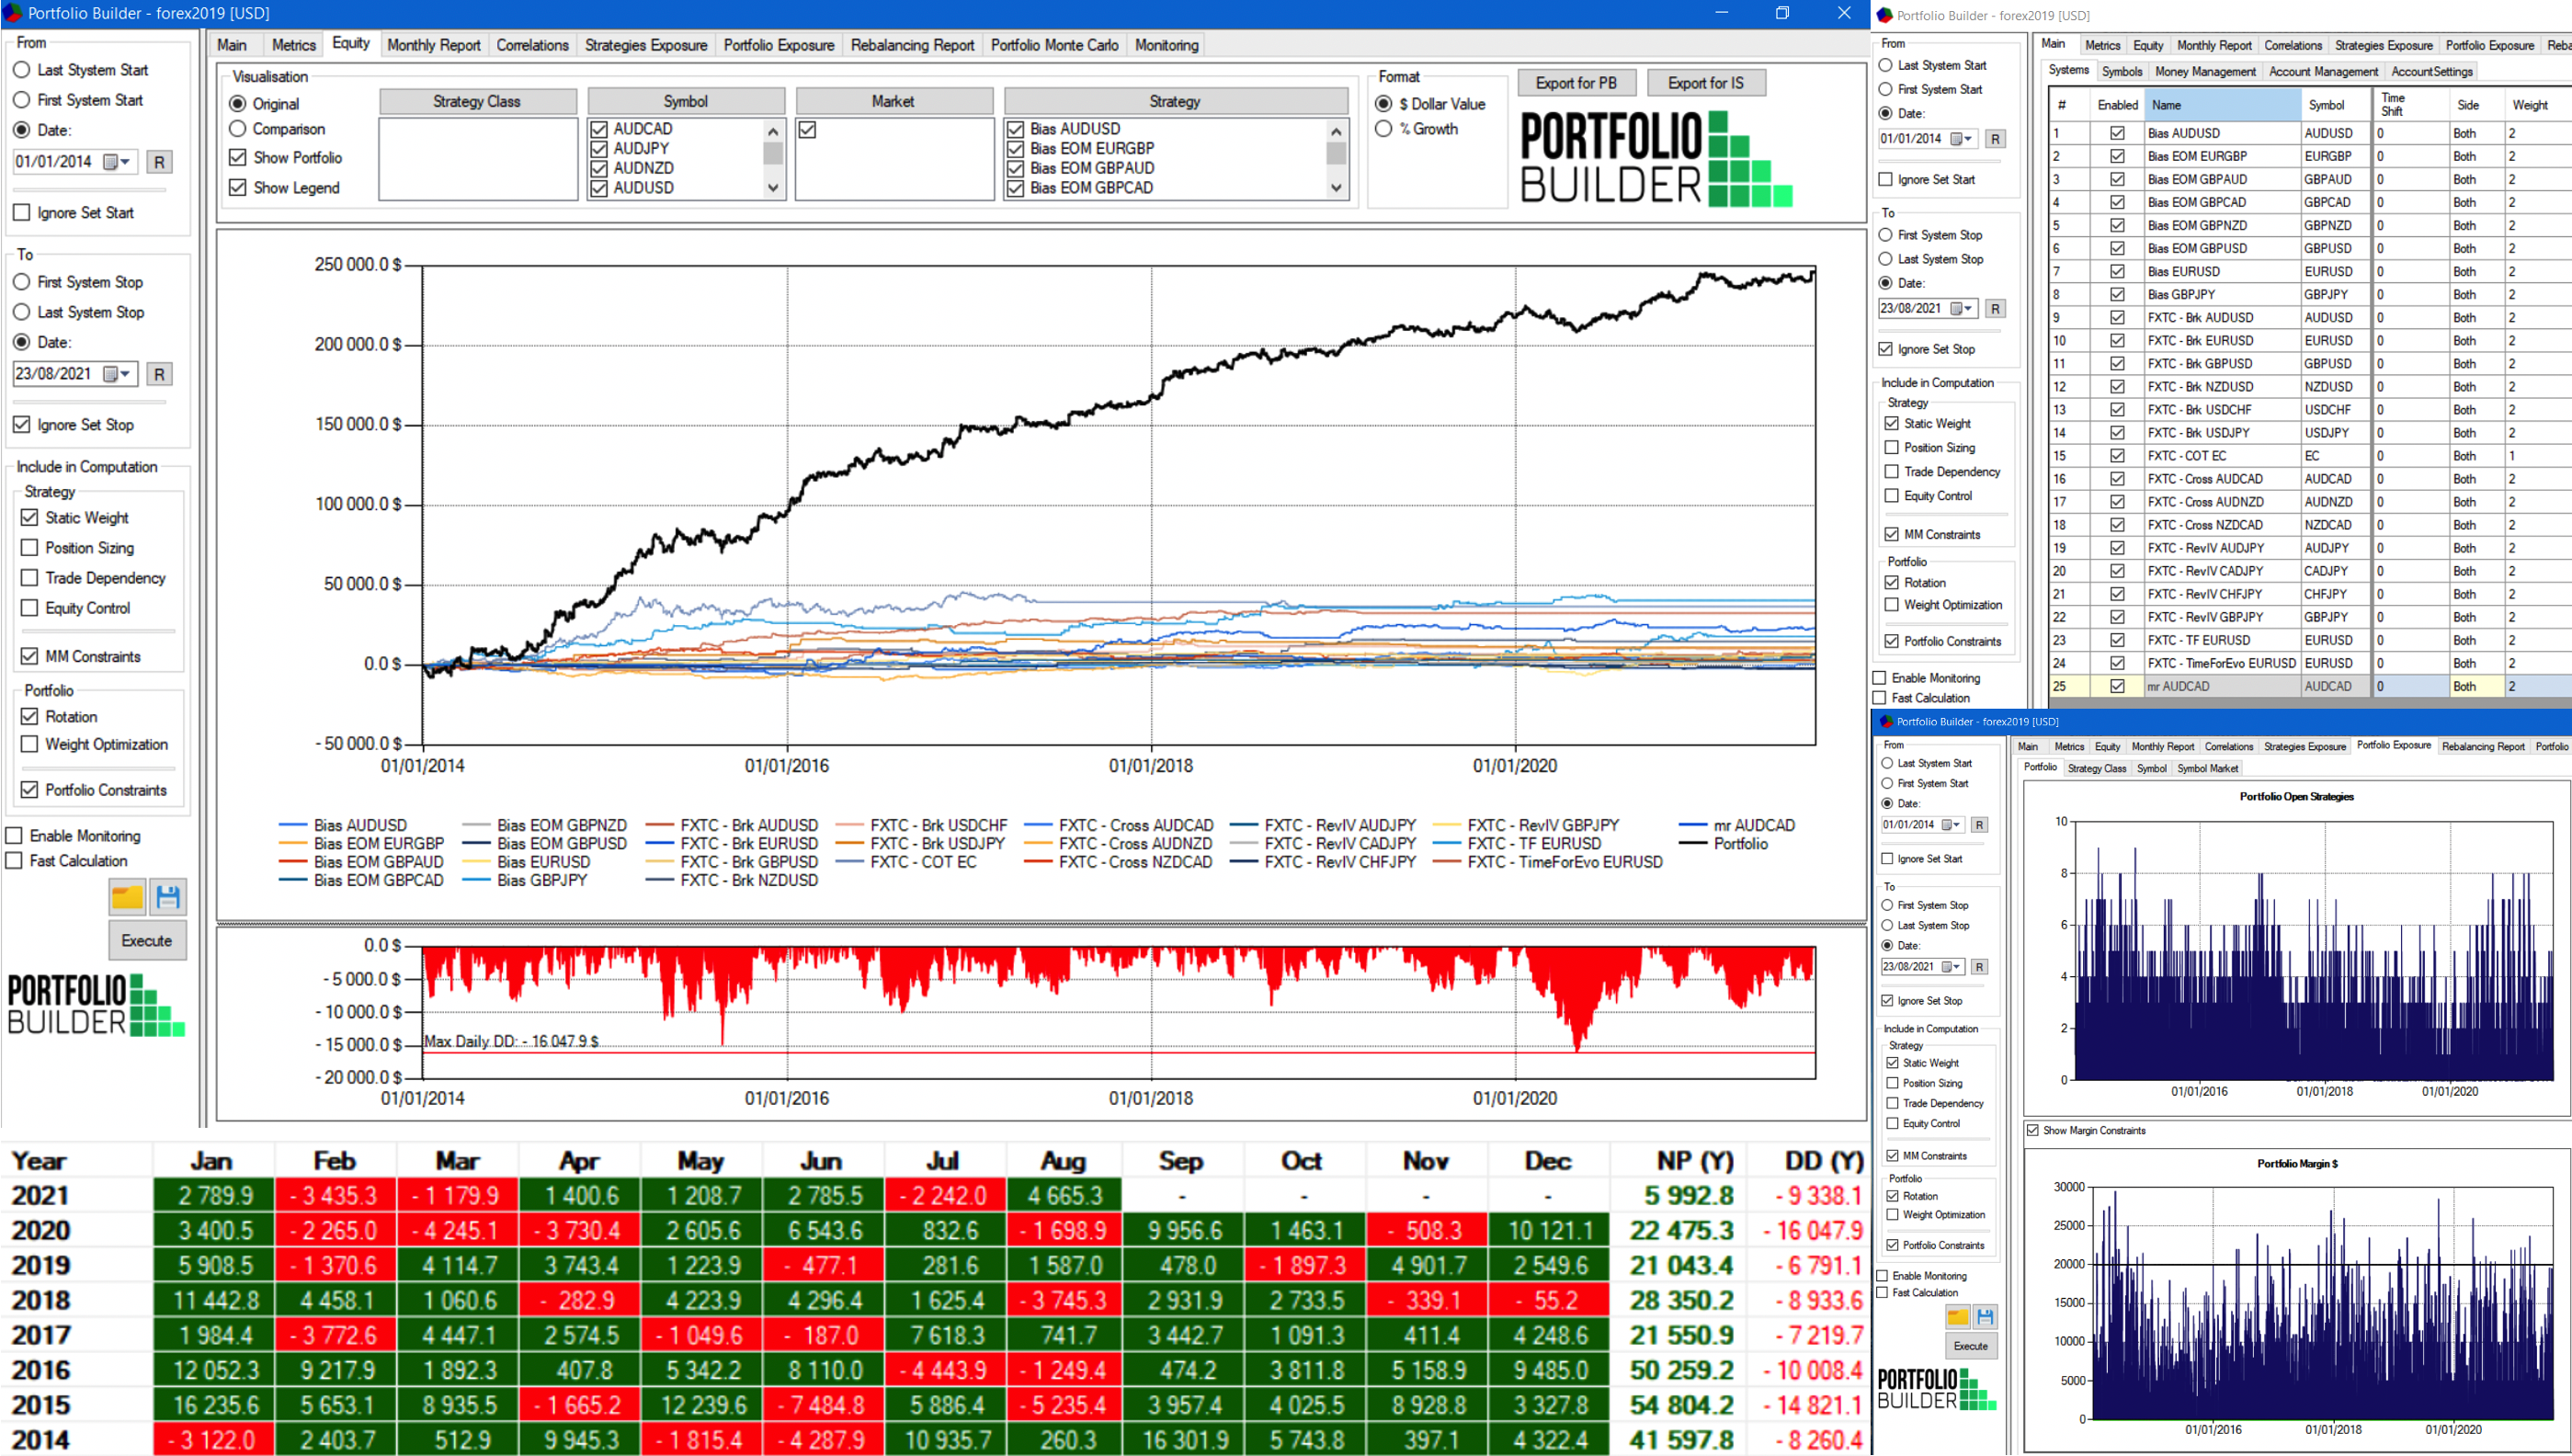
Task: Uncheck AUDJPY in the Symbol list
Action: point(599,149)
